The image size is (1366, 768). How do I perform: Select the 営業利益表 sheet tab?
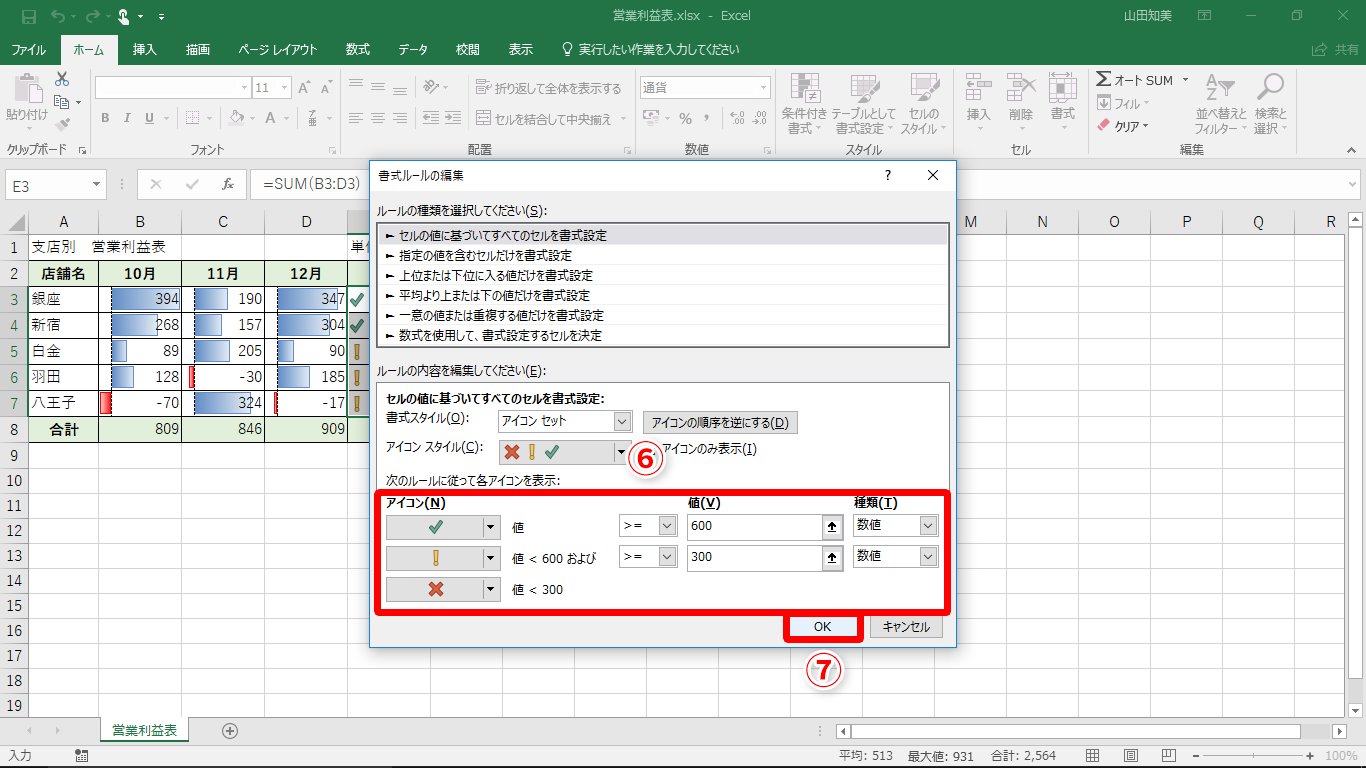[x=145, y=731]
